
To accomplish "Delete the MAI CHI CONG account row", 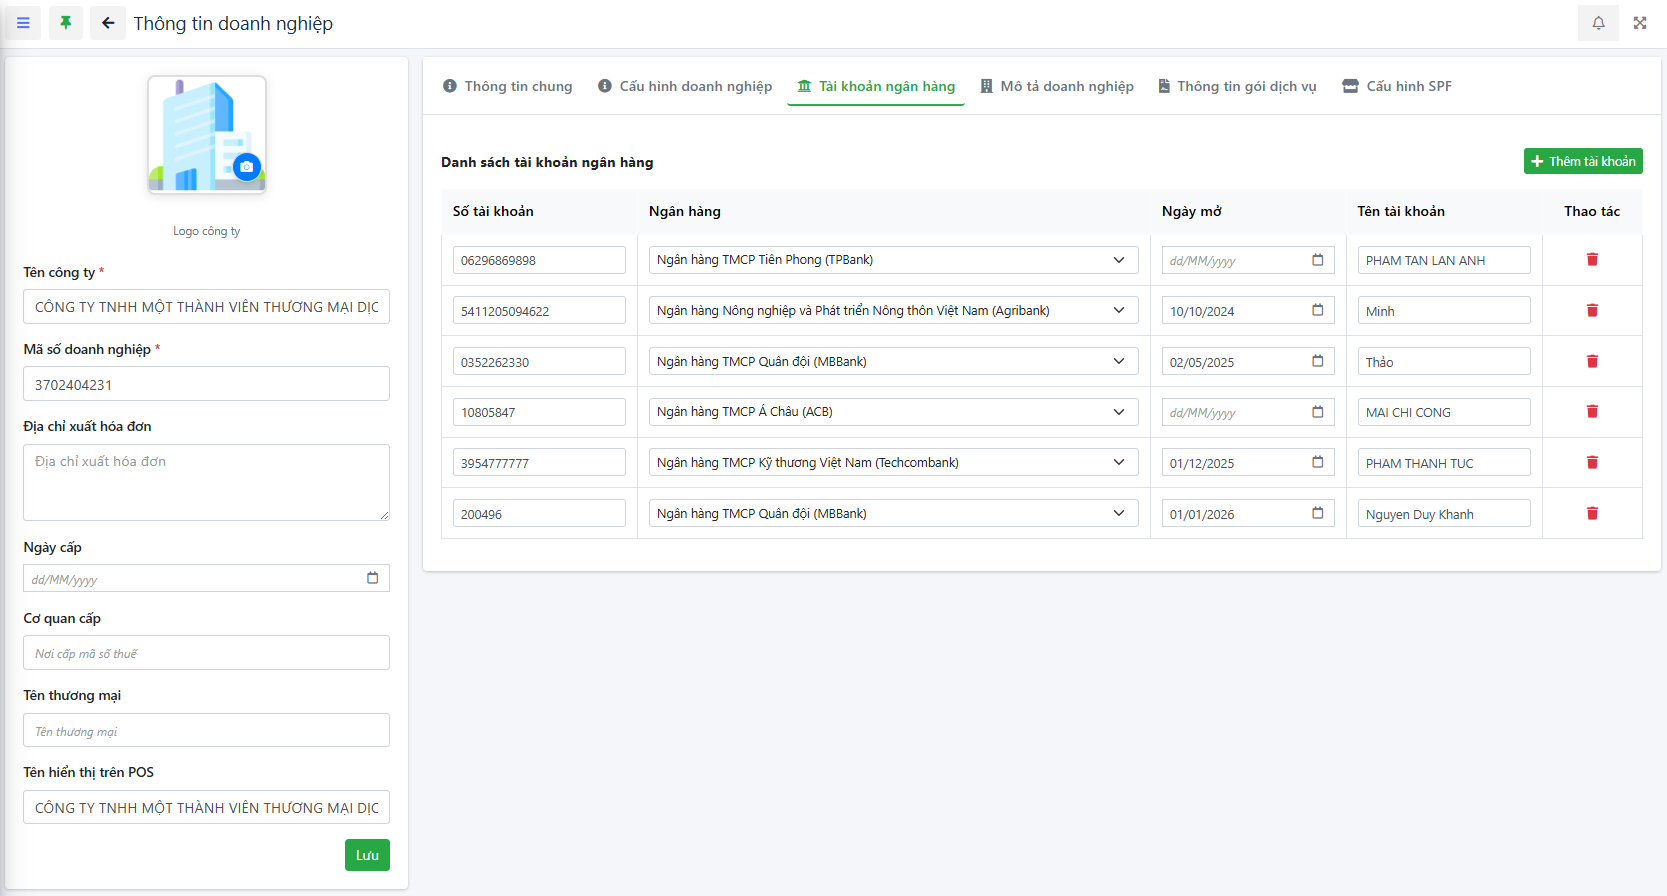I will (x=1592, y=412).
